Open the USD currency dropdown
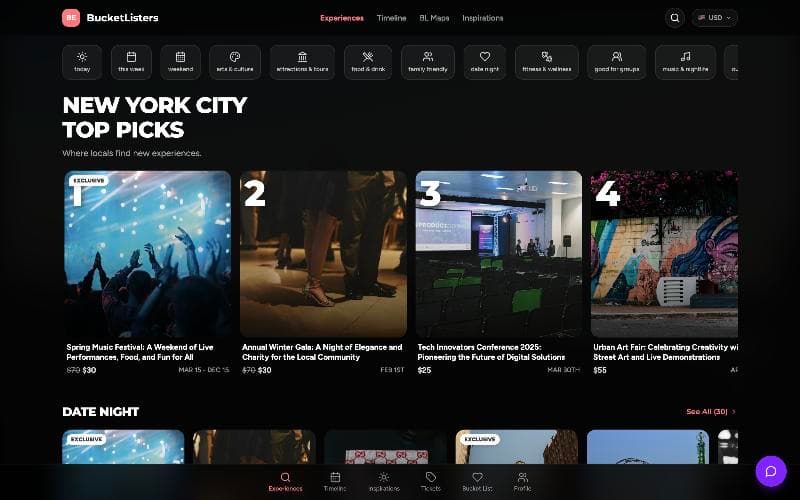This screenshot has width=800, height=500. (x=714, y=18)
